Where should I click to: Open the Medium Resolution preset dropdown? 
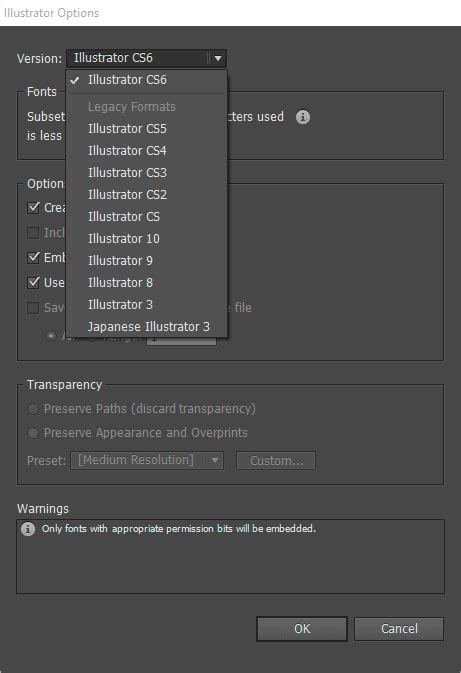[147, 460]
